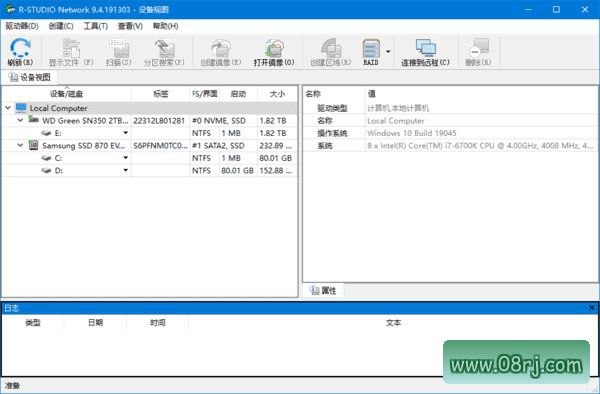Click the Samsung SSD drive icon
Screen dimensions: 600x394
click(34, 145)
